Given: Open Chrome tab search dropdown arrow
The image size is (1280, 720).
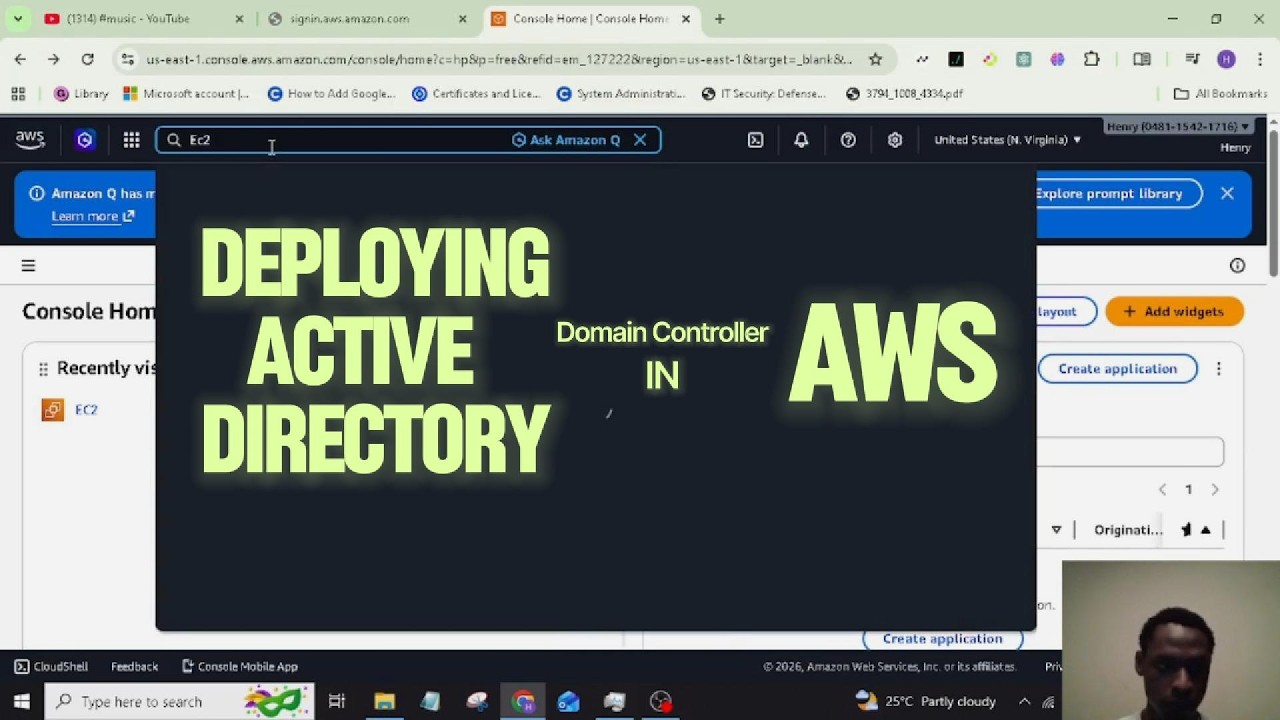Looking at the screenshot, I should click(x=17, y=19).
